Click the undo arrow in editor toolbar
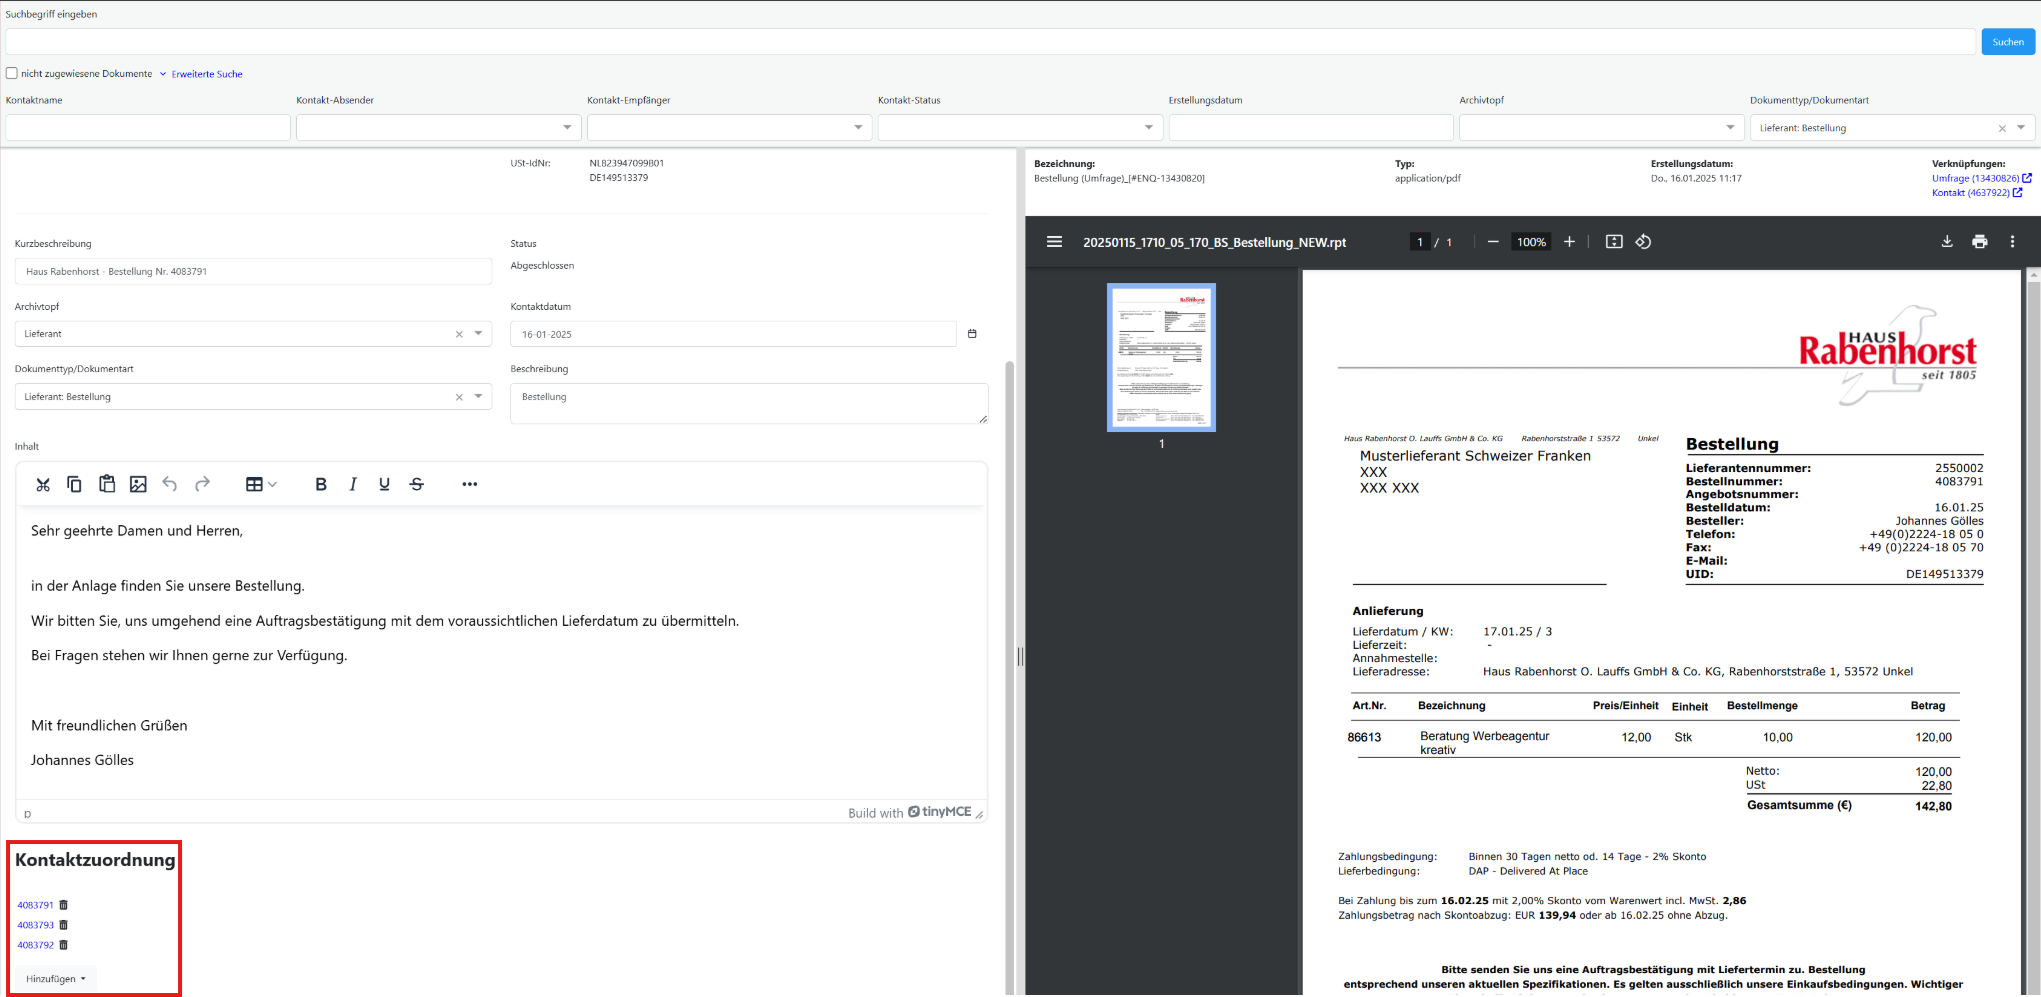This screenshot has height=997, width=2041. click(x=170, y=485)
